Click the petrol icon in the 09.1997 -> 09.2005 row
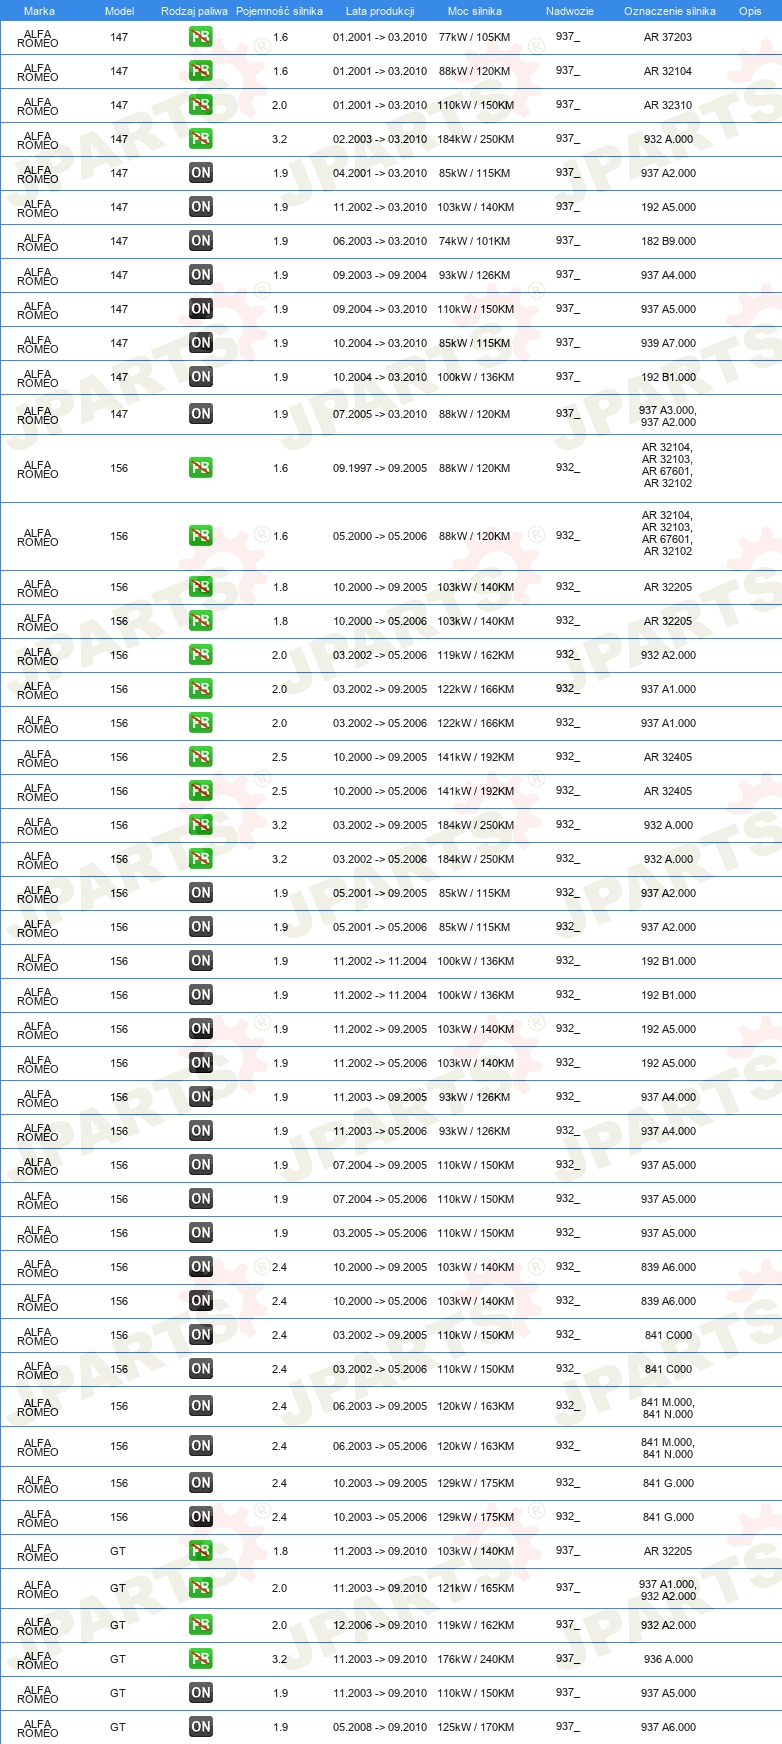782x1744 pixels. [x=201, y=468]
